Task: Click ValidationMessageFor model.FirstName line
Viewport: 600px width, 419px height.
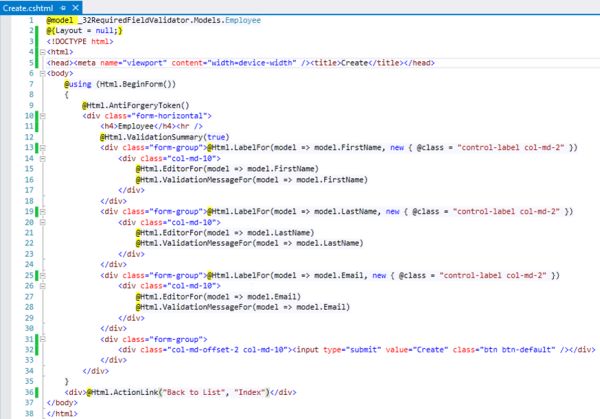Action: [x=252, y=180]
